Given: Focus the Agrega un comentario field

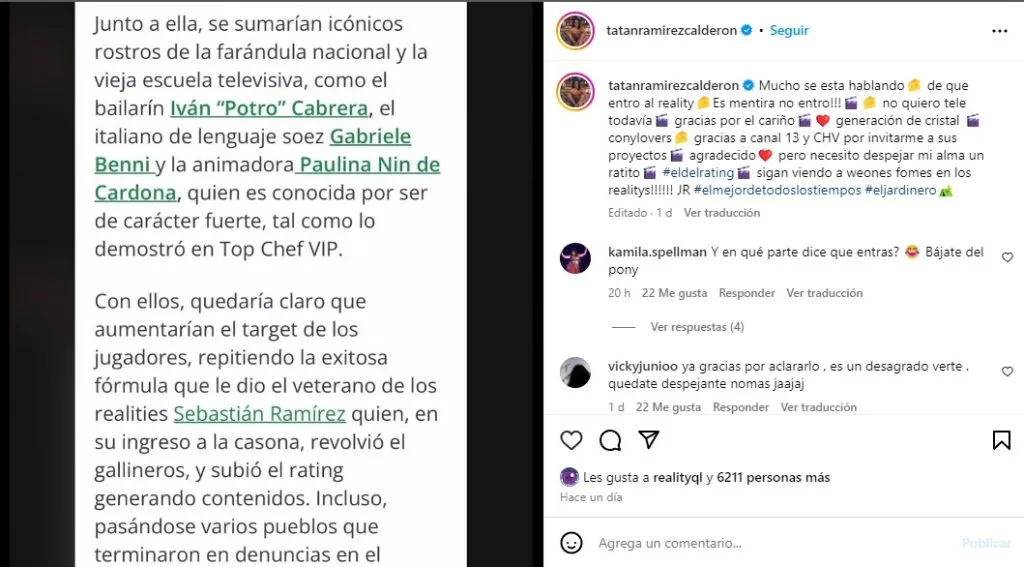Looking at the screenshot, I should pyautogui.click(x=771, y=543).
